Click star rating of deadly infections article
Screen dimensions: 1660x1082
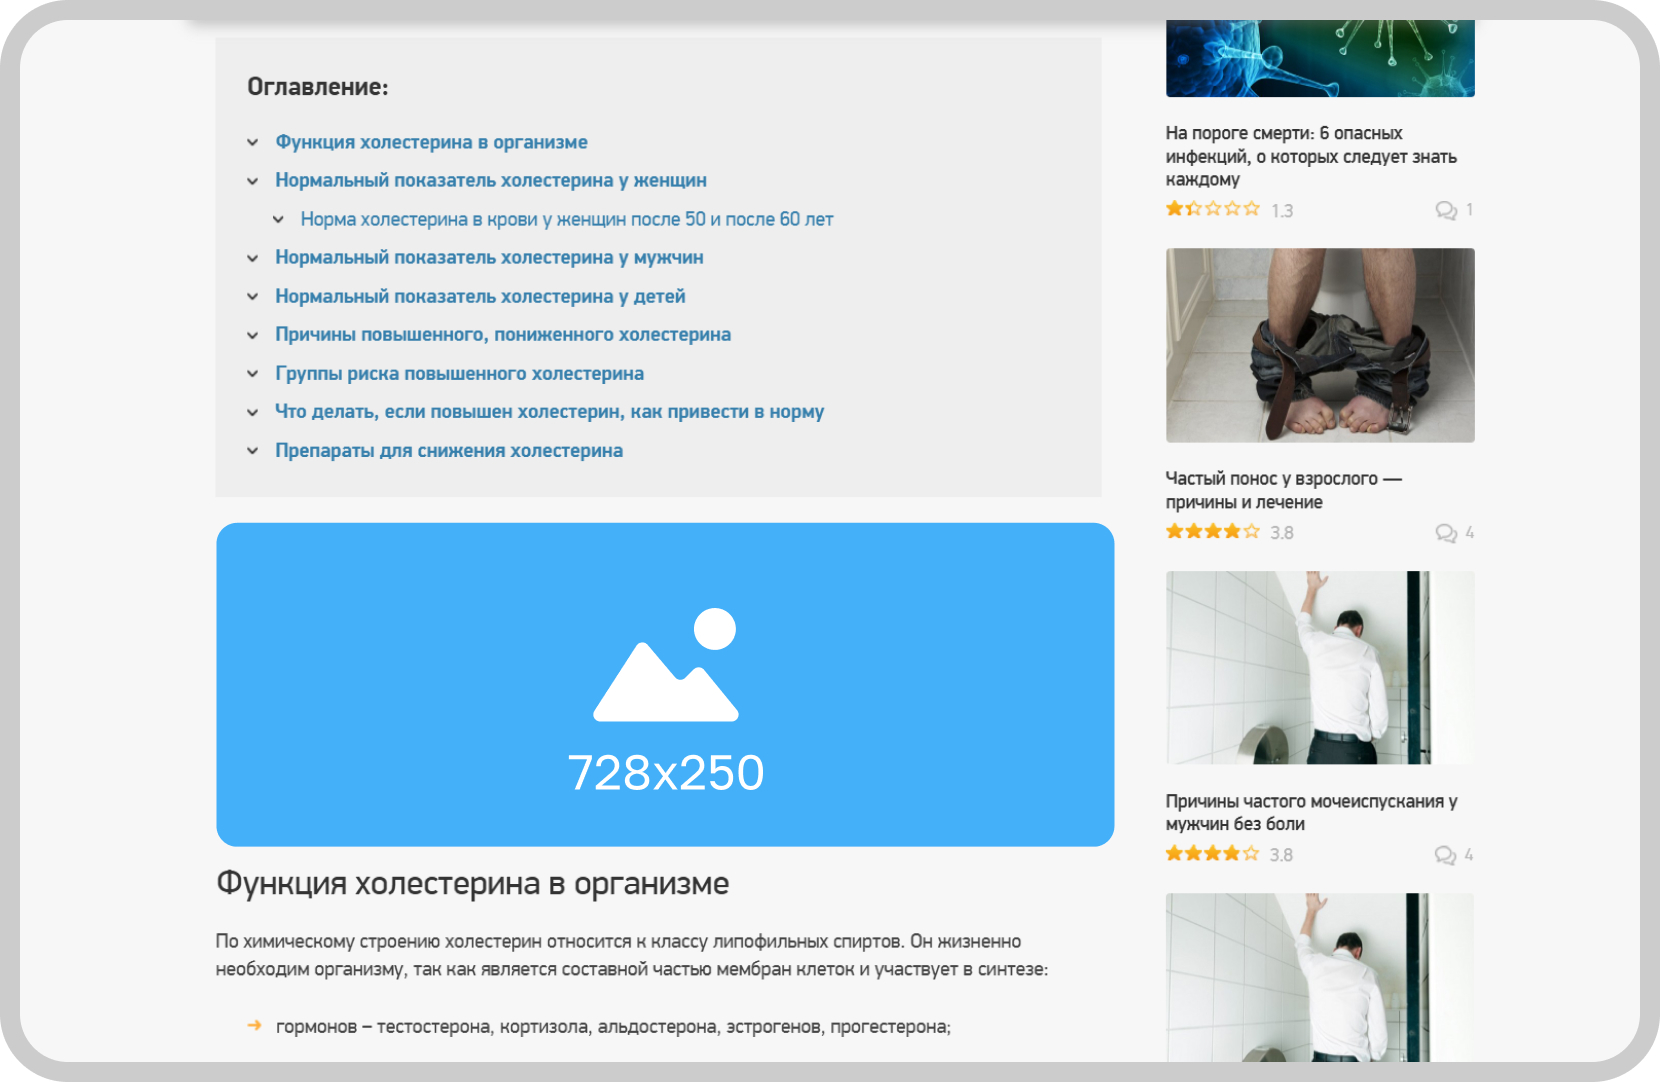[1212, 209]
